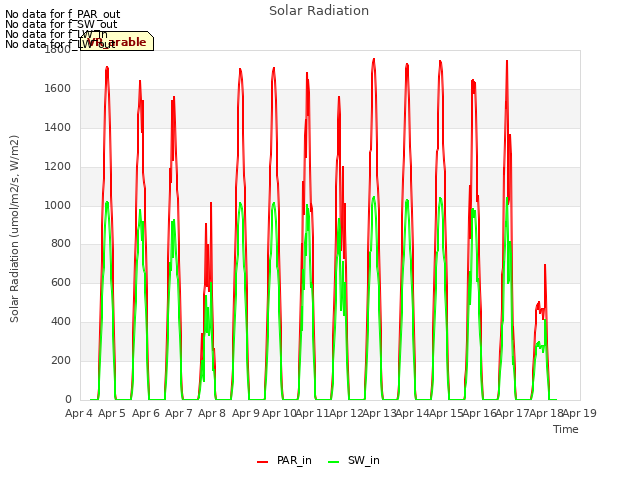Click the 1000 y-axis tick label
Viewport: 640px width, 480px height.
point(58,205)
